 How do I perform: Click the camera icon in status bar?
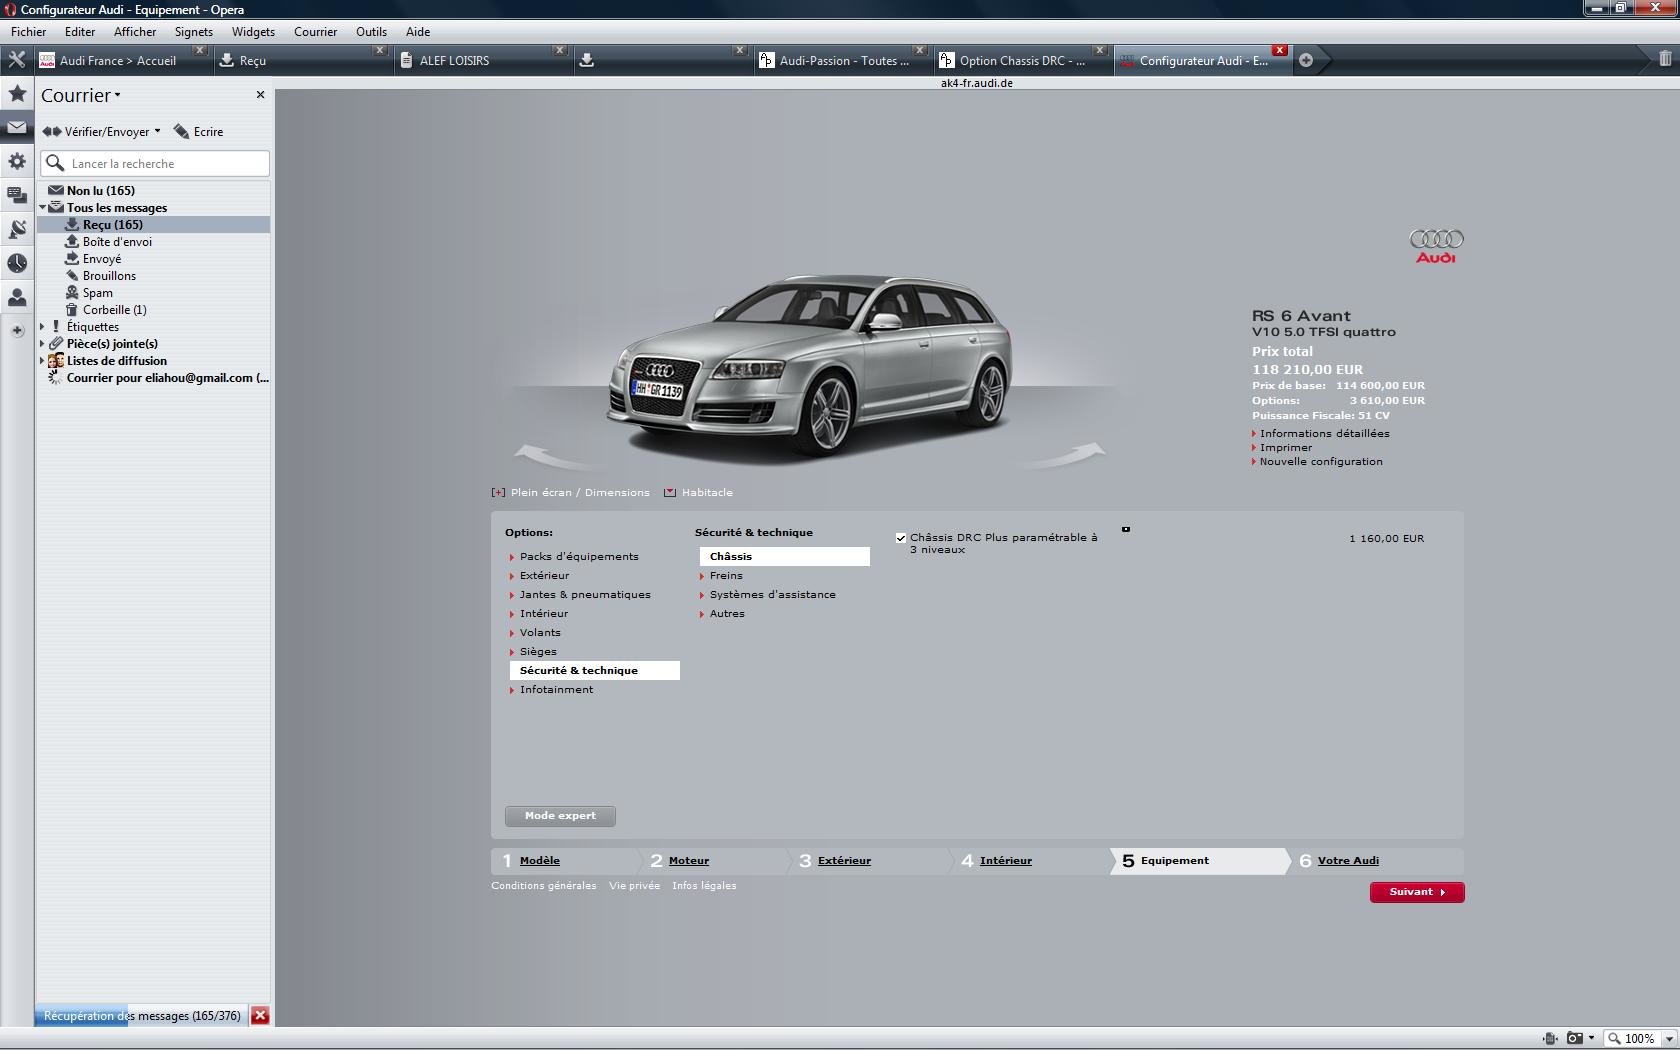coord(1575,1038)
